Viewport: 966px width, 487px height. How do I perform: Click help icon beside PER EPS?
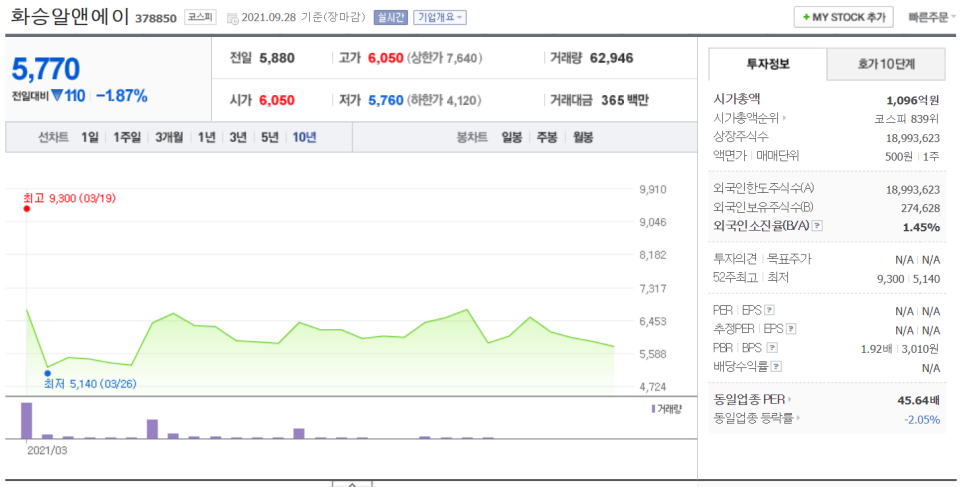[769, 310]
